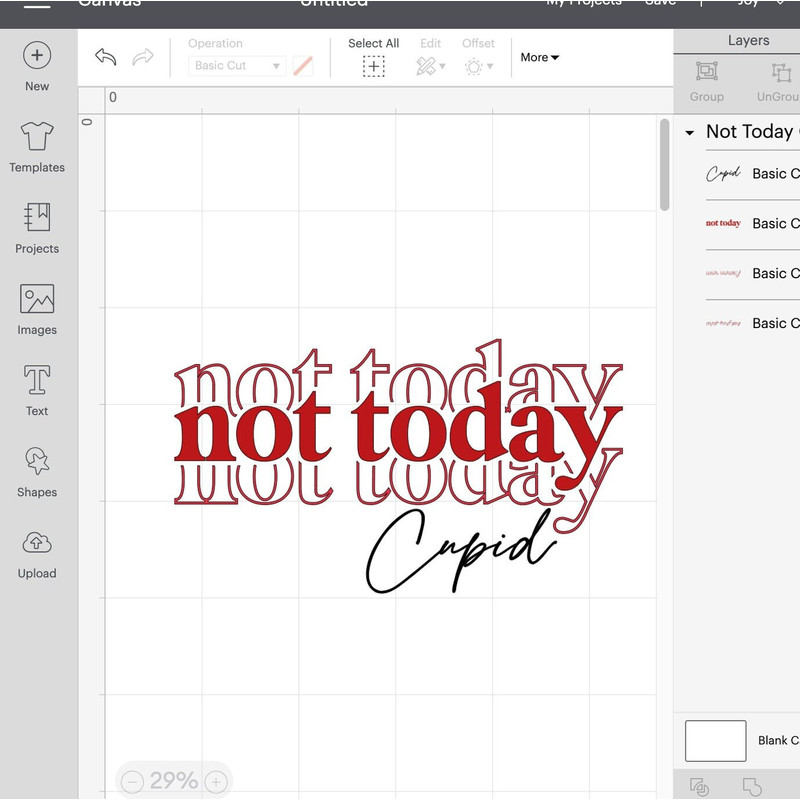Select the red not today layer
The image size is (800, 800).
723,224
